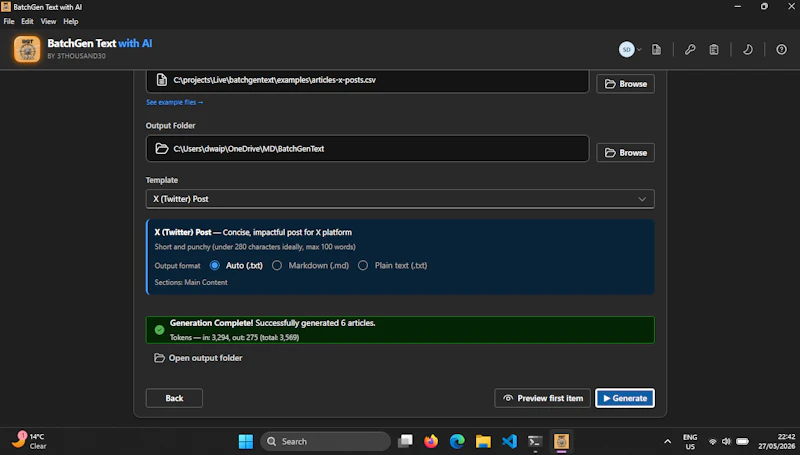Click the BatchGen Text taskbar icon

[561, 441]
